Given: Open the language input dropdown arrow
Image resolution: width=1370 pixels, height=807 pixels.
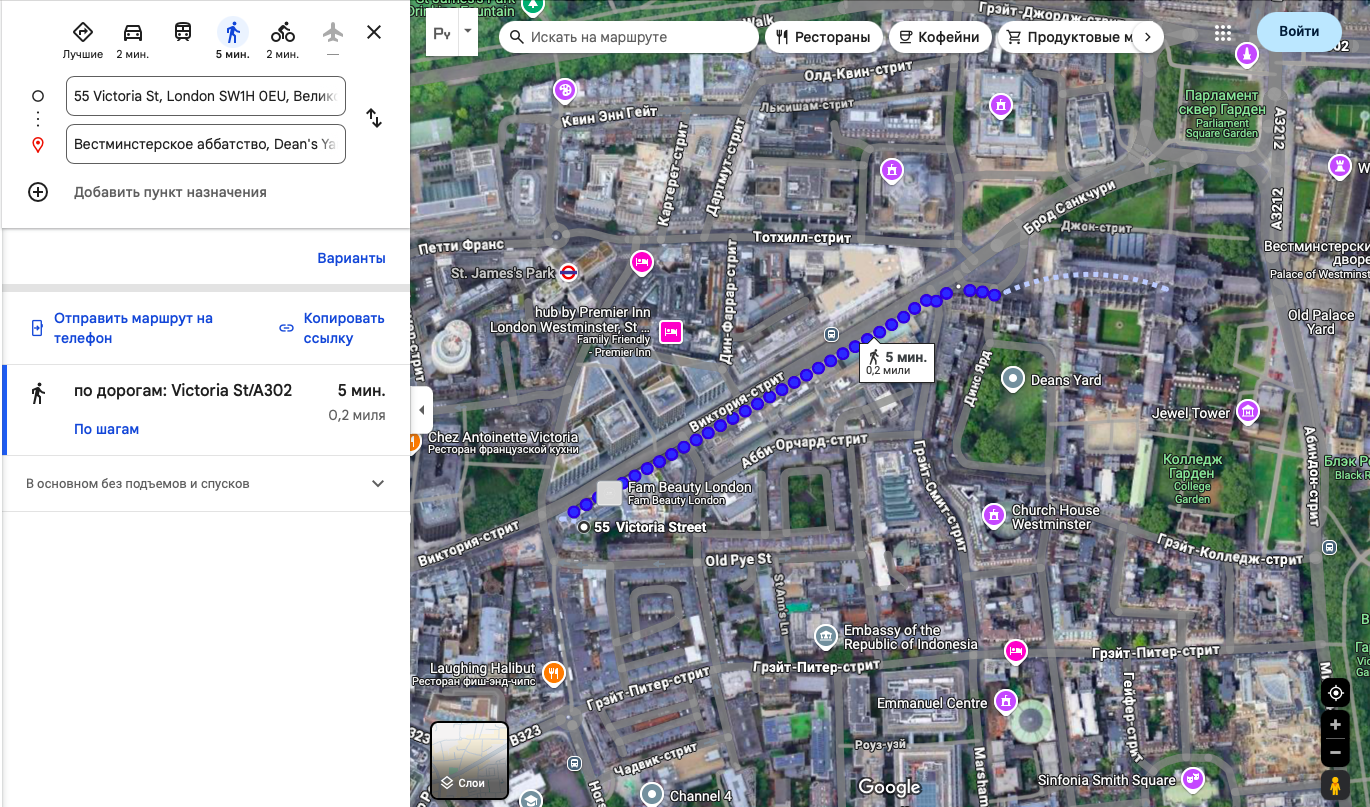Looking at the screenshot, I should point(467,30).
